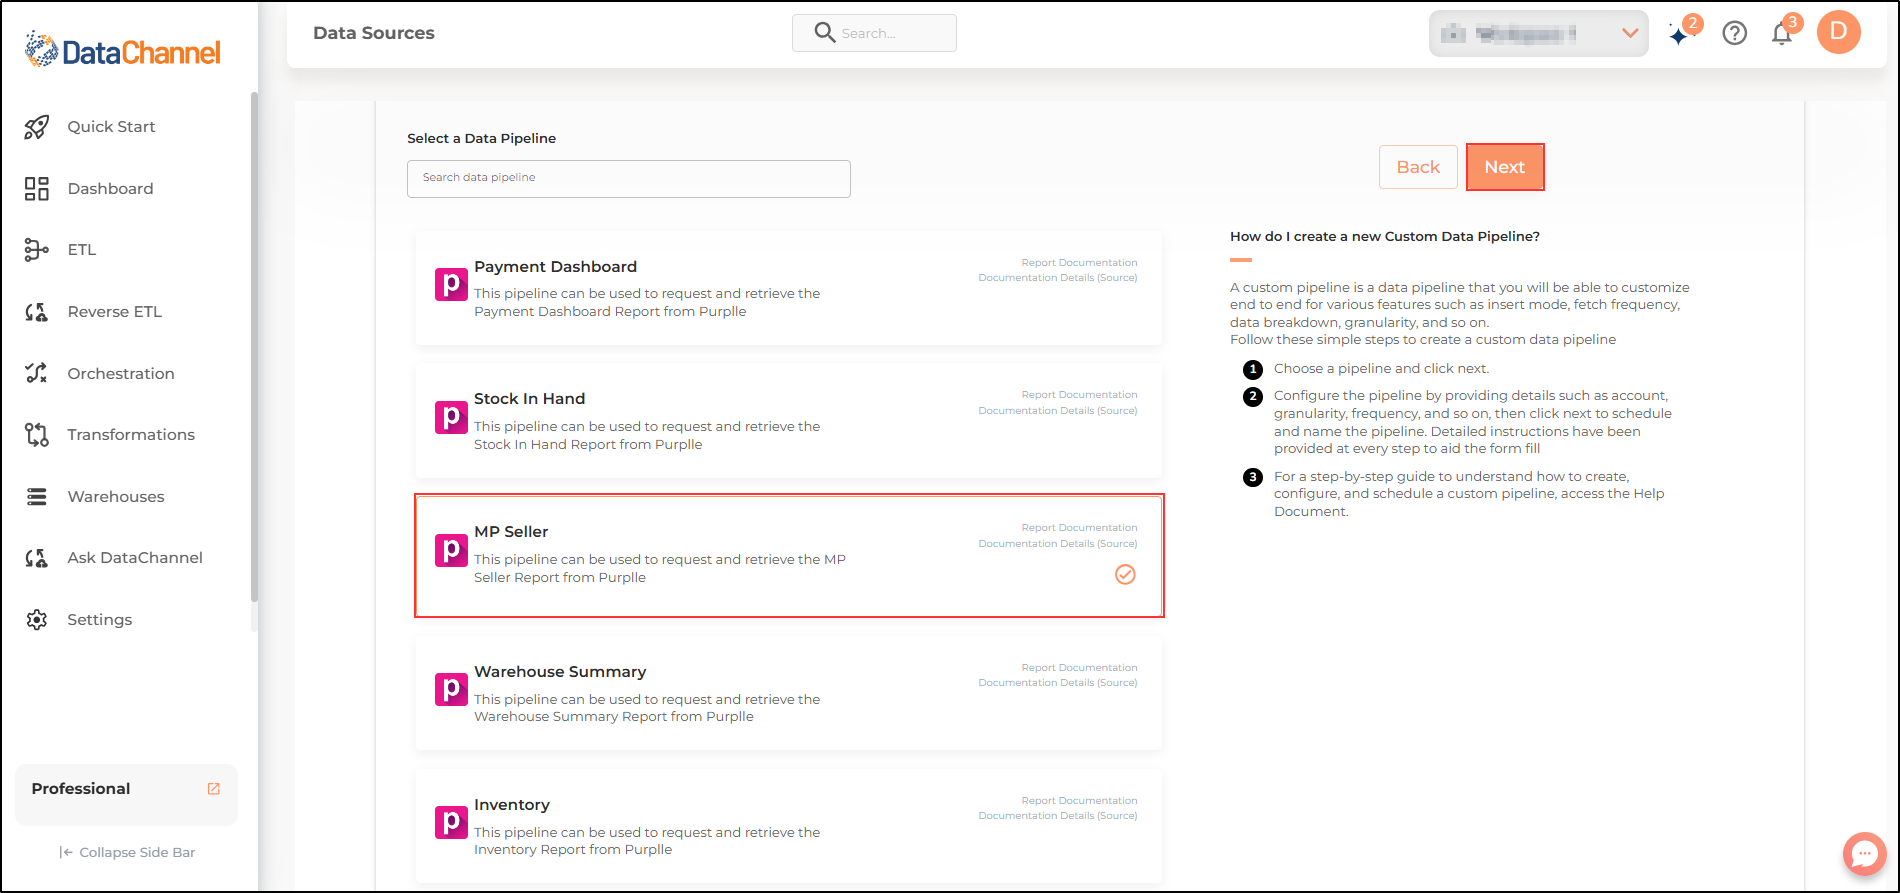Click the Transformations icon
Viewport: 1900px width, 893px height.
tap(37, 435)
